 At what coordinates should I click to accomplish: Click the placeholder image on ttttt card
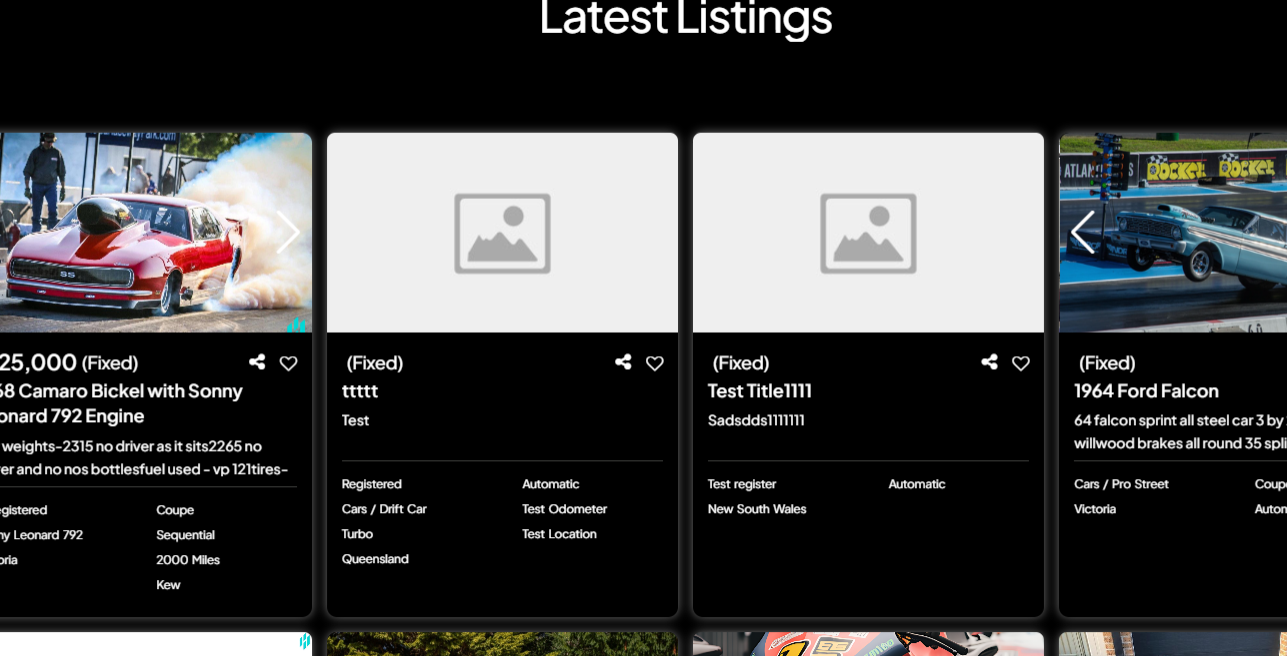[502, 233]
